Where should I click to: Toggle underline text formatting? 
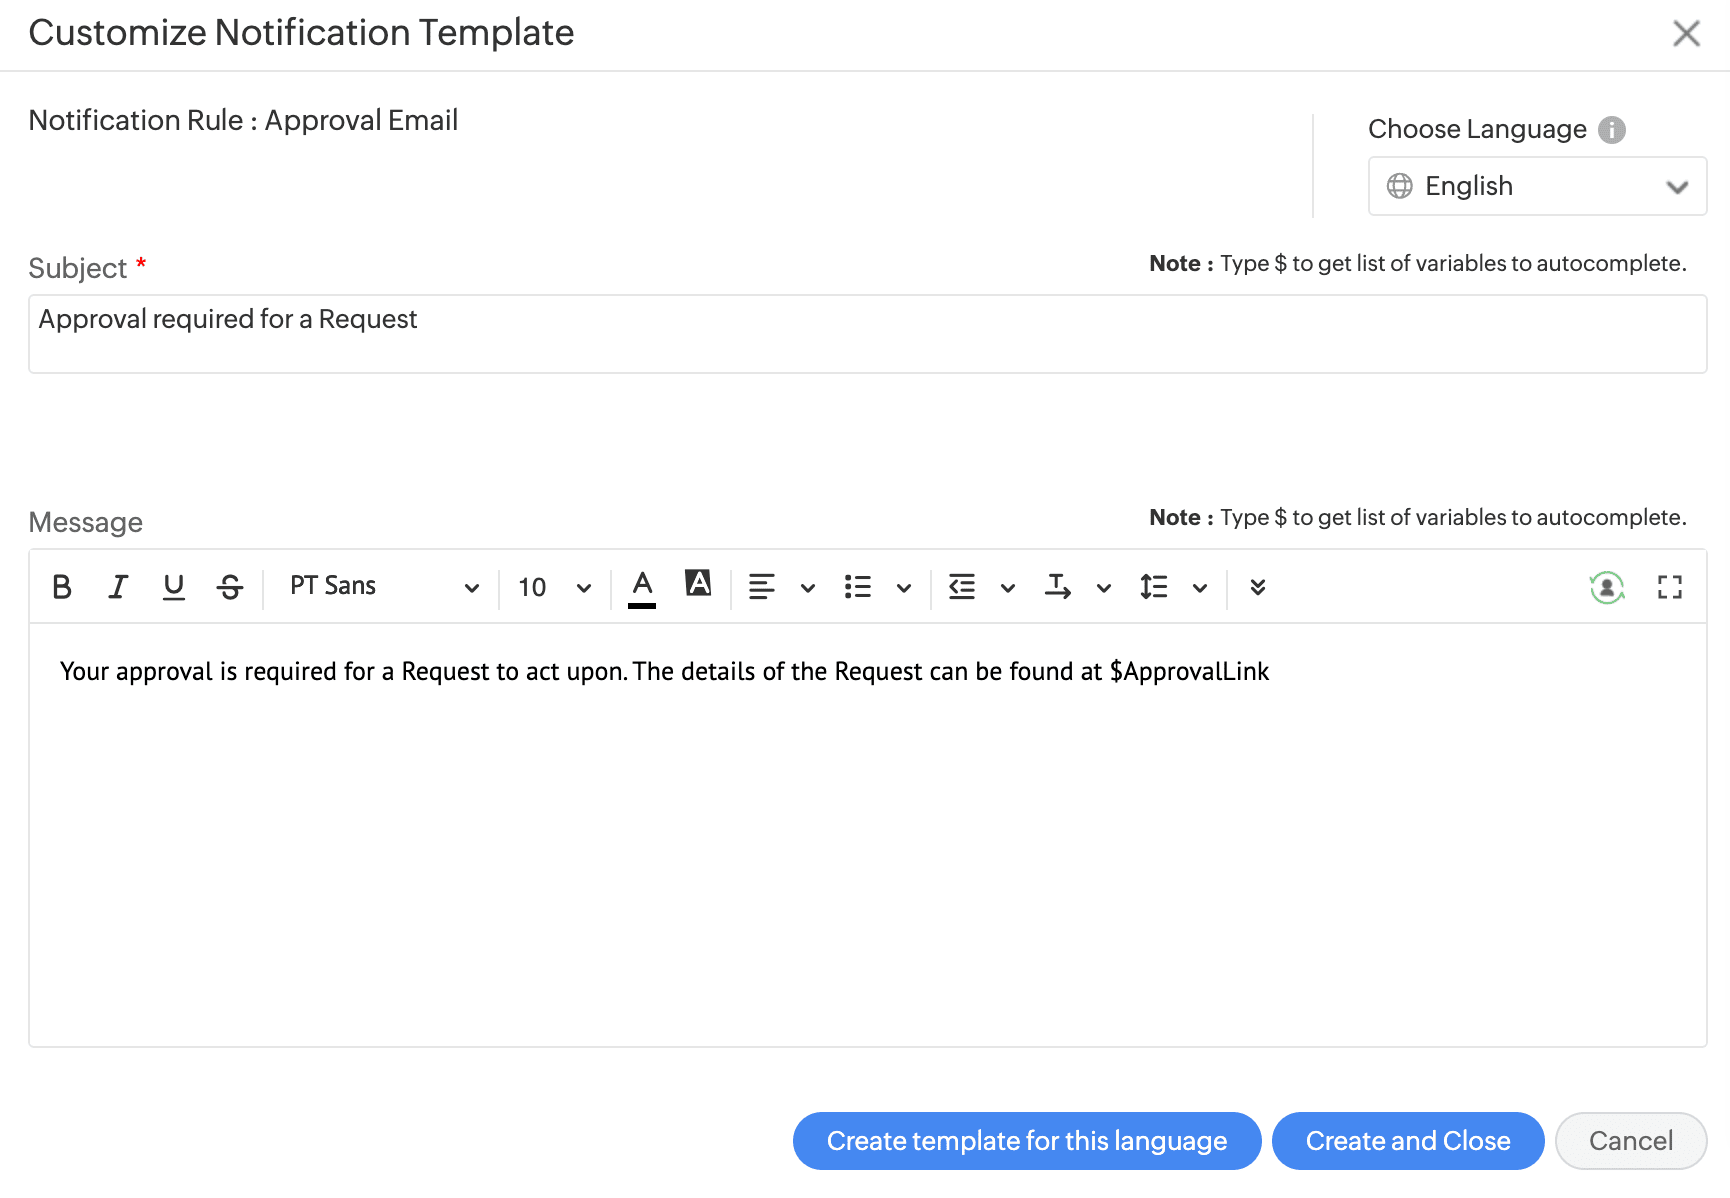[174, 587]
